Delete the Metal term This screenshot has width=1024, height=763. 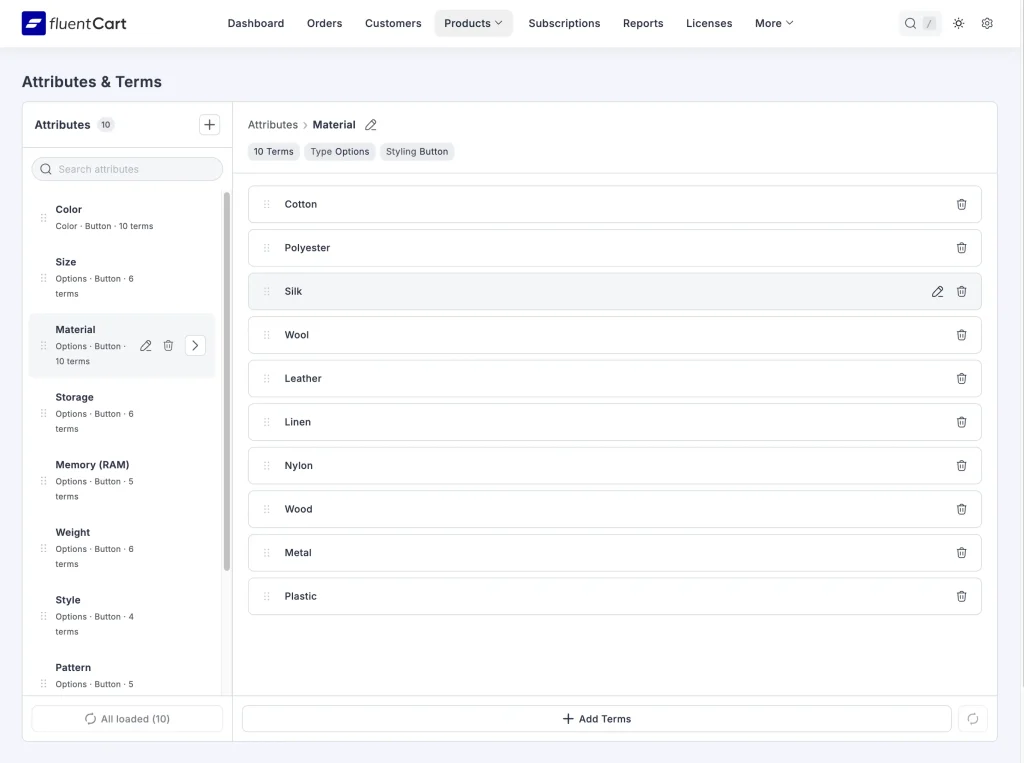(x=961, y=553)
